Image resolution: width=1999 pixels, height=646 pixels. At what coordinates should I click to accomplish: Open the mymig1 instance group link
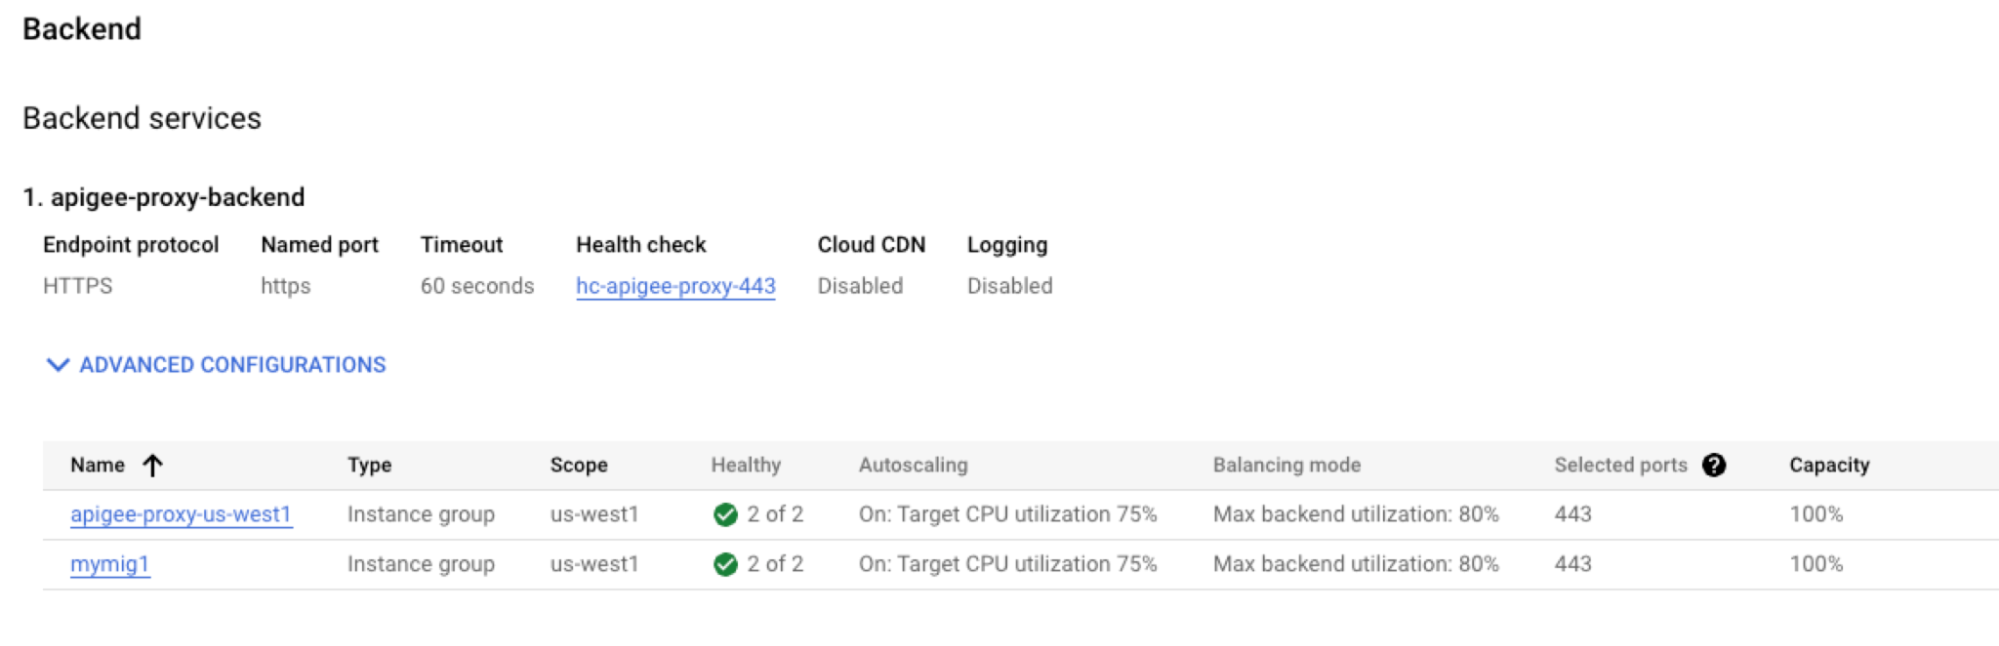(x=110, y=564)
